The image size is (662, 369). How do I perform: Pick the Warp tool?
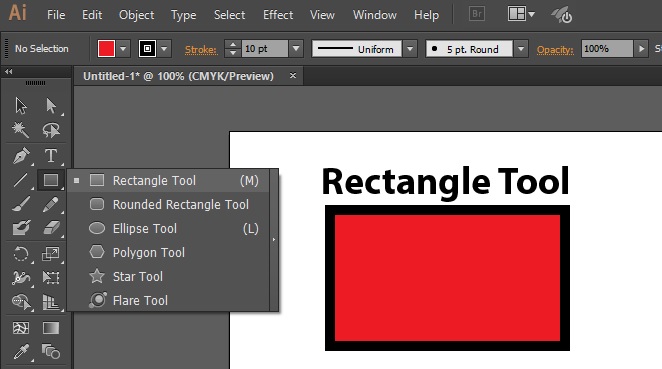pyautogui.click(x=21, y=277)
